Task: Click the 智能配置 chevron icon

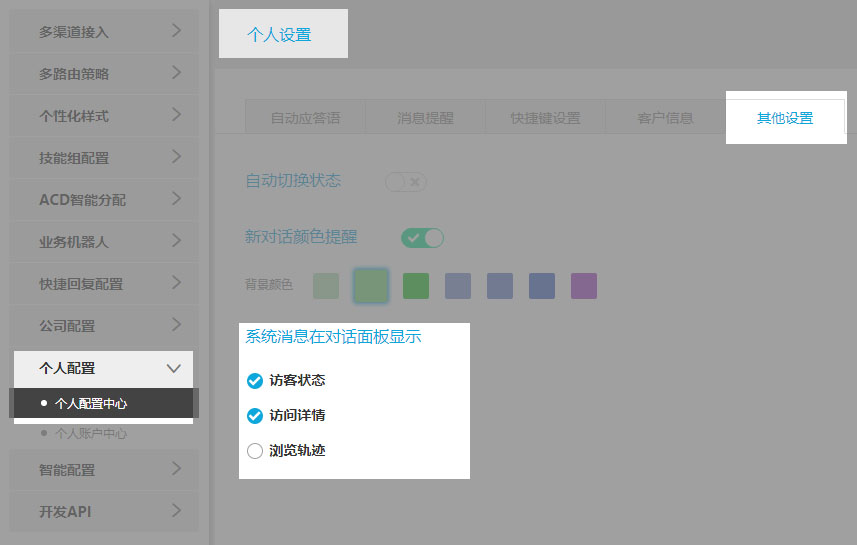Action: [176, 468]
